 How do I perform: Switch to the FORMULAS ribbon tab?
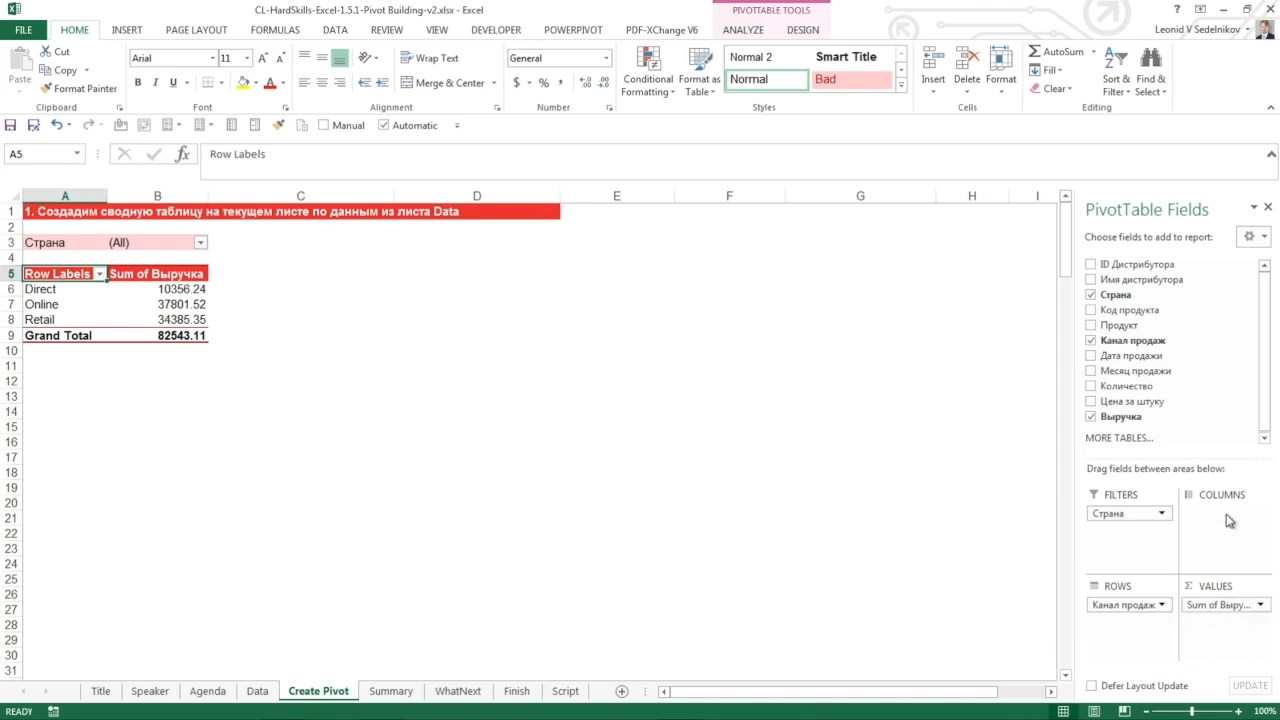275,30
